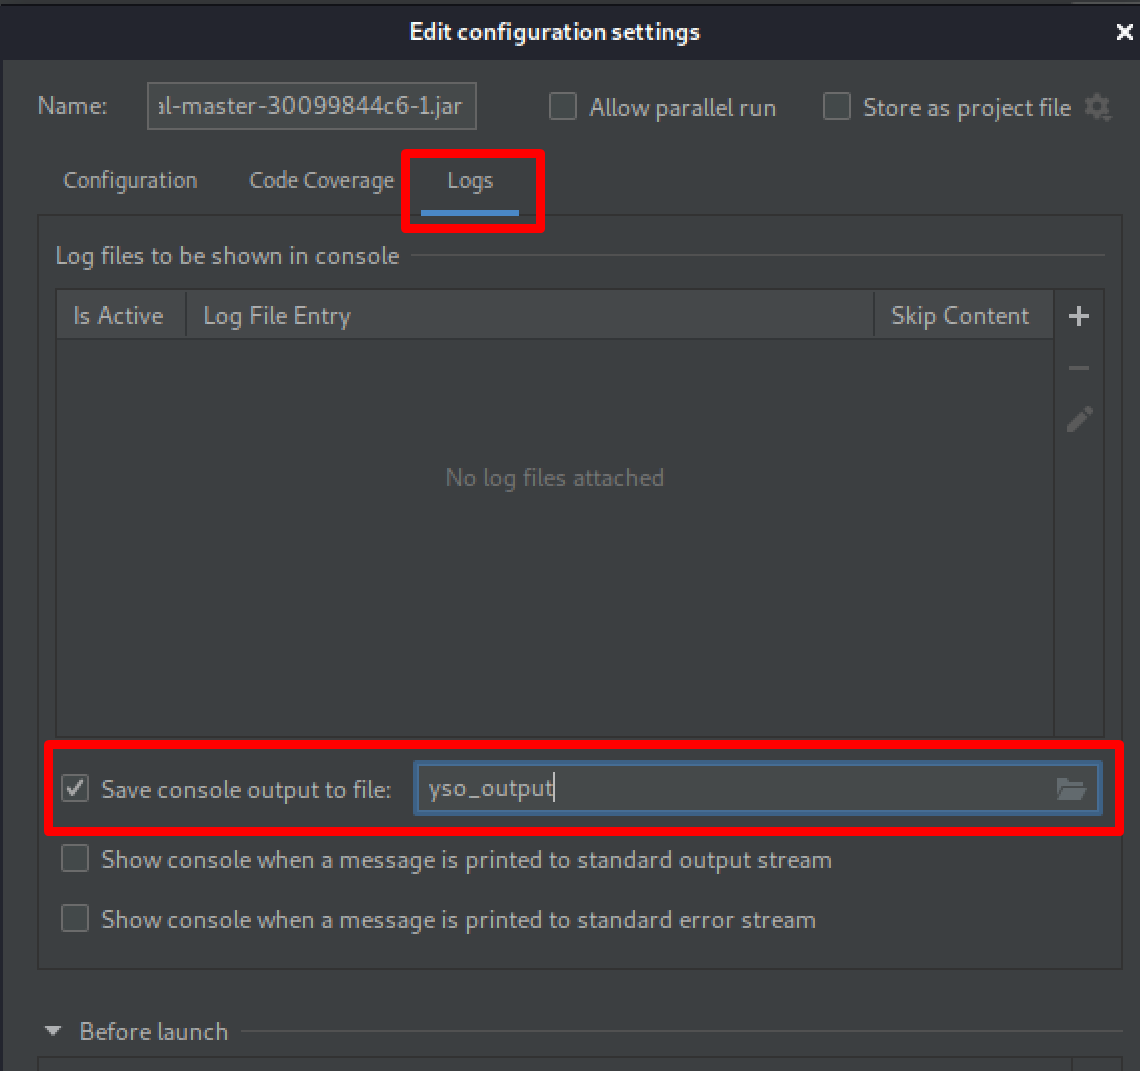Image resolution: width=1140 pixels, height=1071 pixels.
Task: Check Store as project file
Action: click(836, 107)
